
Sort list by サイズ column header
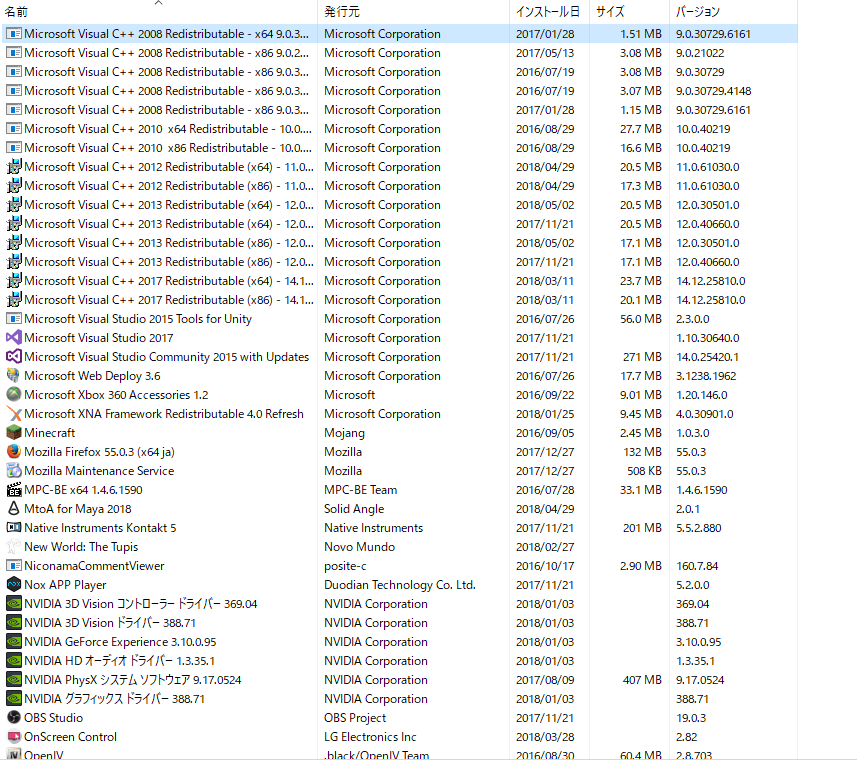pos(629,11)
